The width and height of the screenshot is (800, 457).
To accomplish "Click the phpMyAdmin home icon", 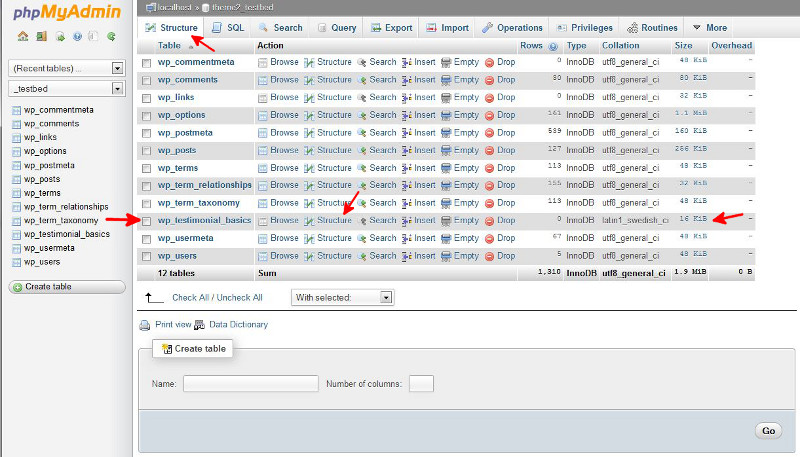I will pos(23,36).
